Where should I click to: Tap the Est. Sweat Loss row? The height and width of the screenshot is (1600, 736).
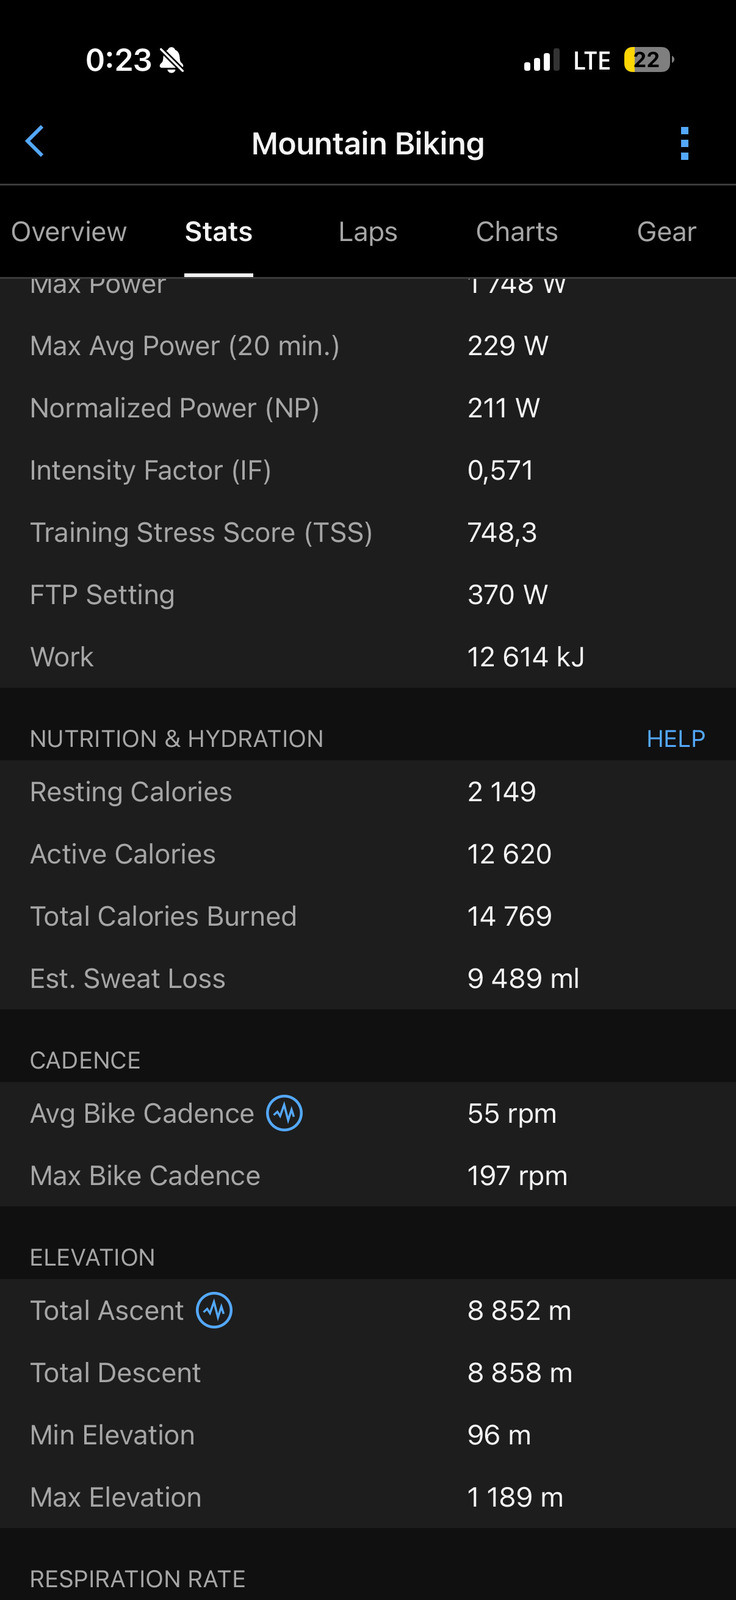pyautogui.click(x=368, y=979)
